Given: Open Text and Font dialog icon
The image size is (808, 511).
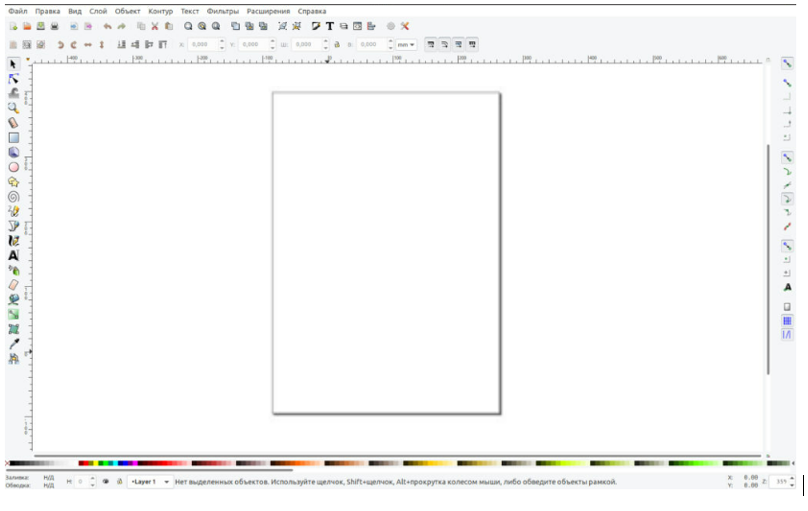Looking at the screenshot, I should click(330, 26).
